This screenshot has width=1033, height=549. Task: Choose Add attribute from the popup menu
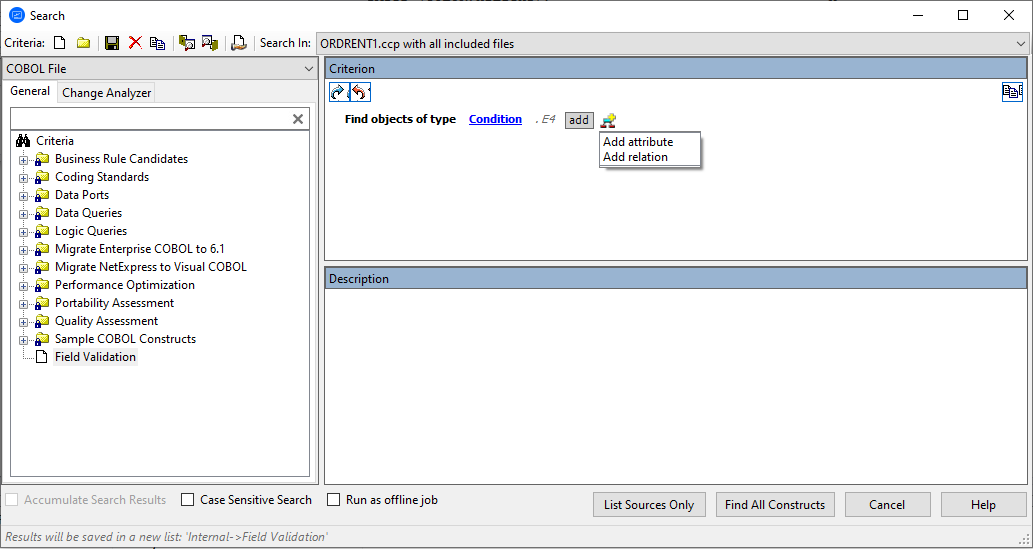point(638,142)
